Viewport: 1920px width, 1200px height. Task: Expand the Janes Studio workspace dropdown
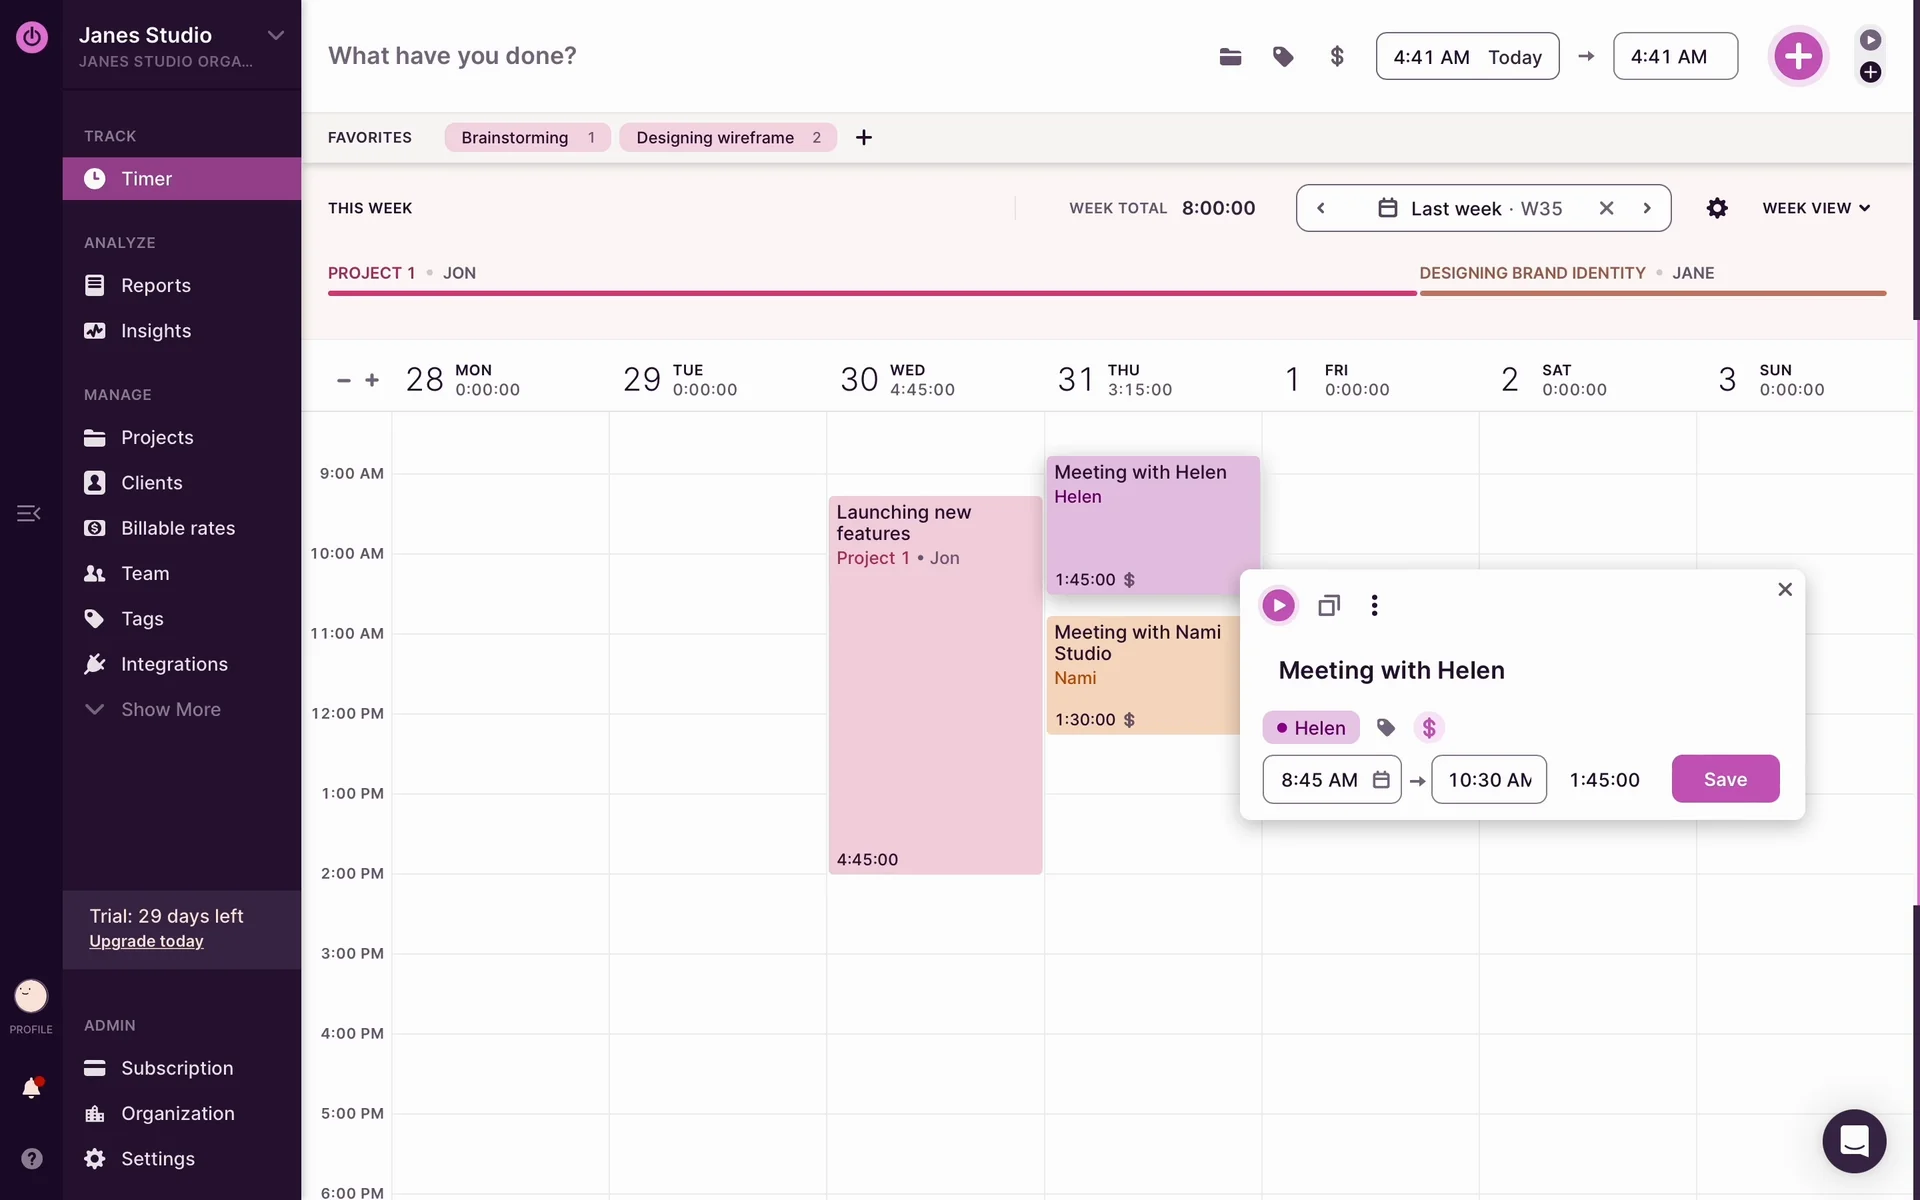coord(276,35)
